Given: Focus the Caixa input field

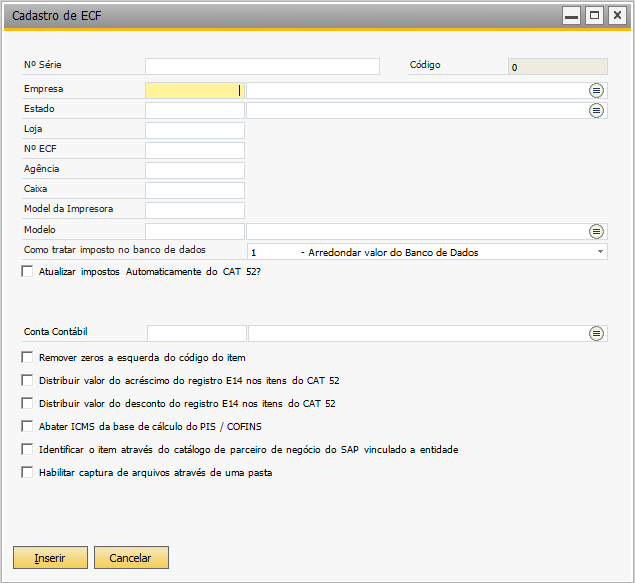Looking at the screenshot, I should click(195, 190).
